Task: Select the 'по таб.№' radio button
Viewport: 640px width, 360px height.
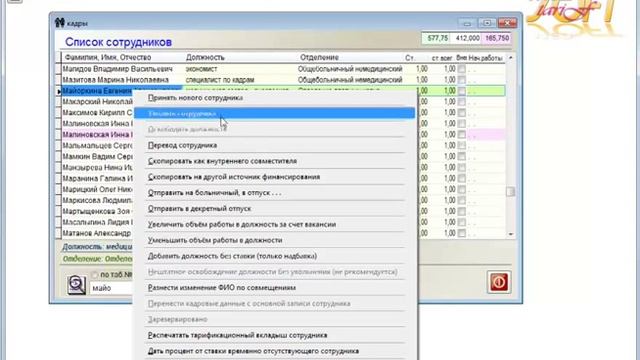Action: pyautogui.click(x=95, y=275)
